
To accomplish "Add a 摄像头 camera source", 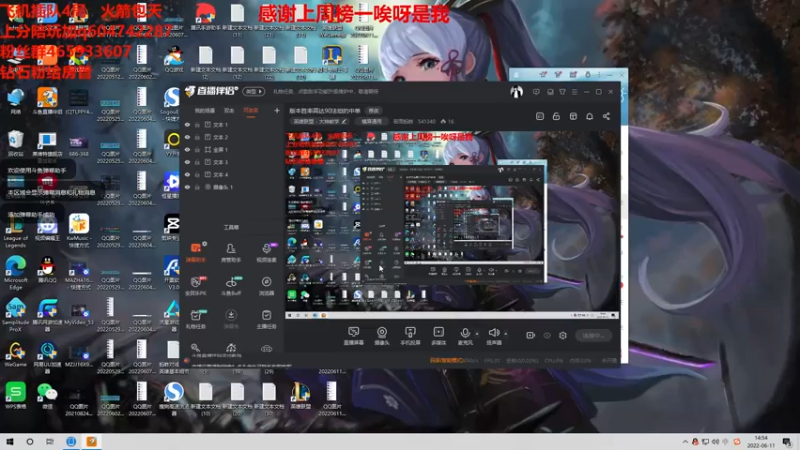I will pos(382,336).
